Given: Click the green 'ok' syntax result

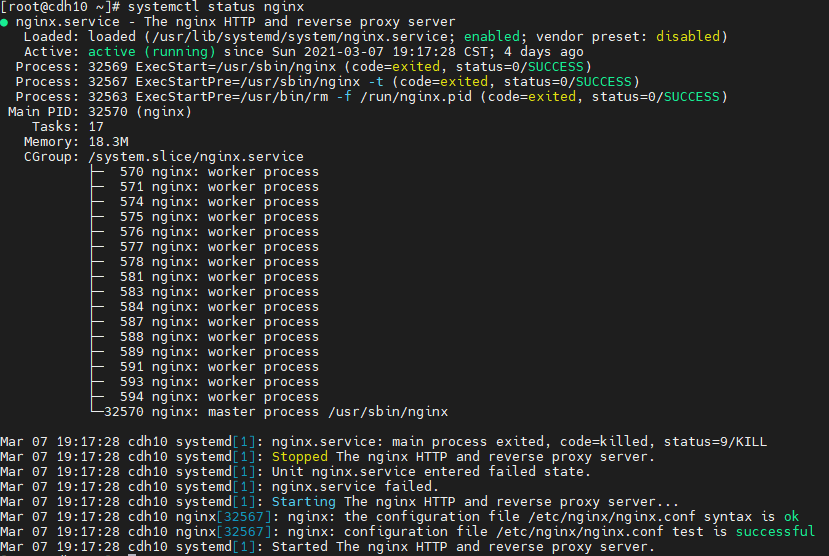Looking at the screenshot, I should coord(791,516).
